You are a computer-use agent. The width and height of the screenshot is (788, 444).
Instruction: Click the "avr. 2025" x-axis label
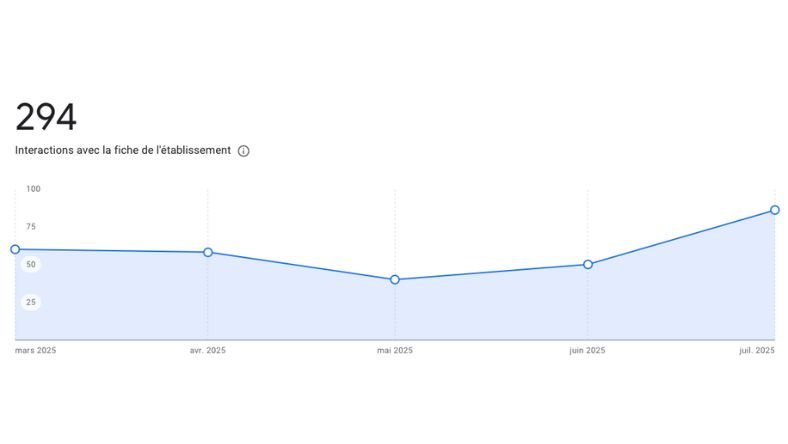[x=208, y=351]
